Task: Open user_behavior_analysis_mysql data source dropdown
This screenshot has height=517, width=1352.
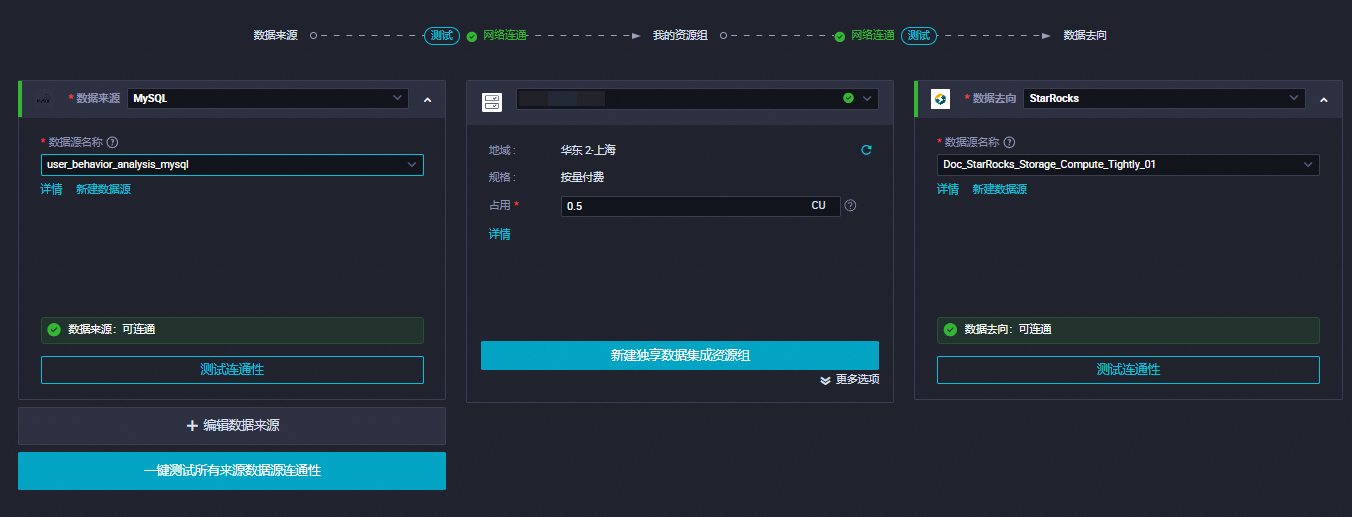Action: click(x=232, y=164)
